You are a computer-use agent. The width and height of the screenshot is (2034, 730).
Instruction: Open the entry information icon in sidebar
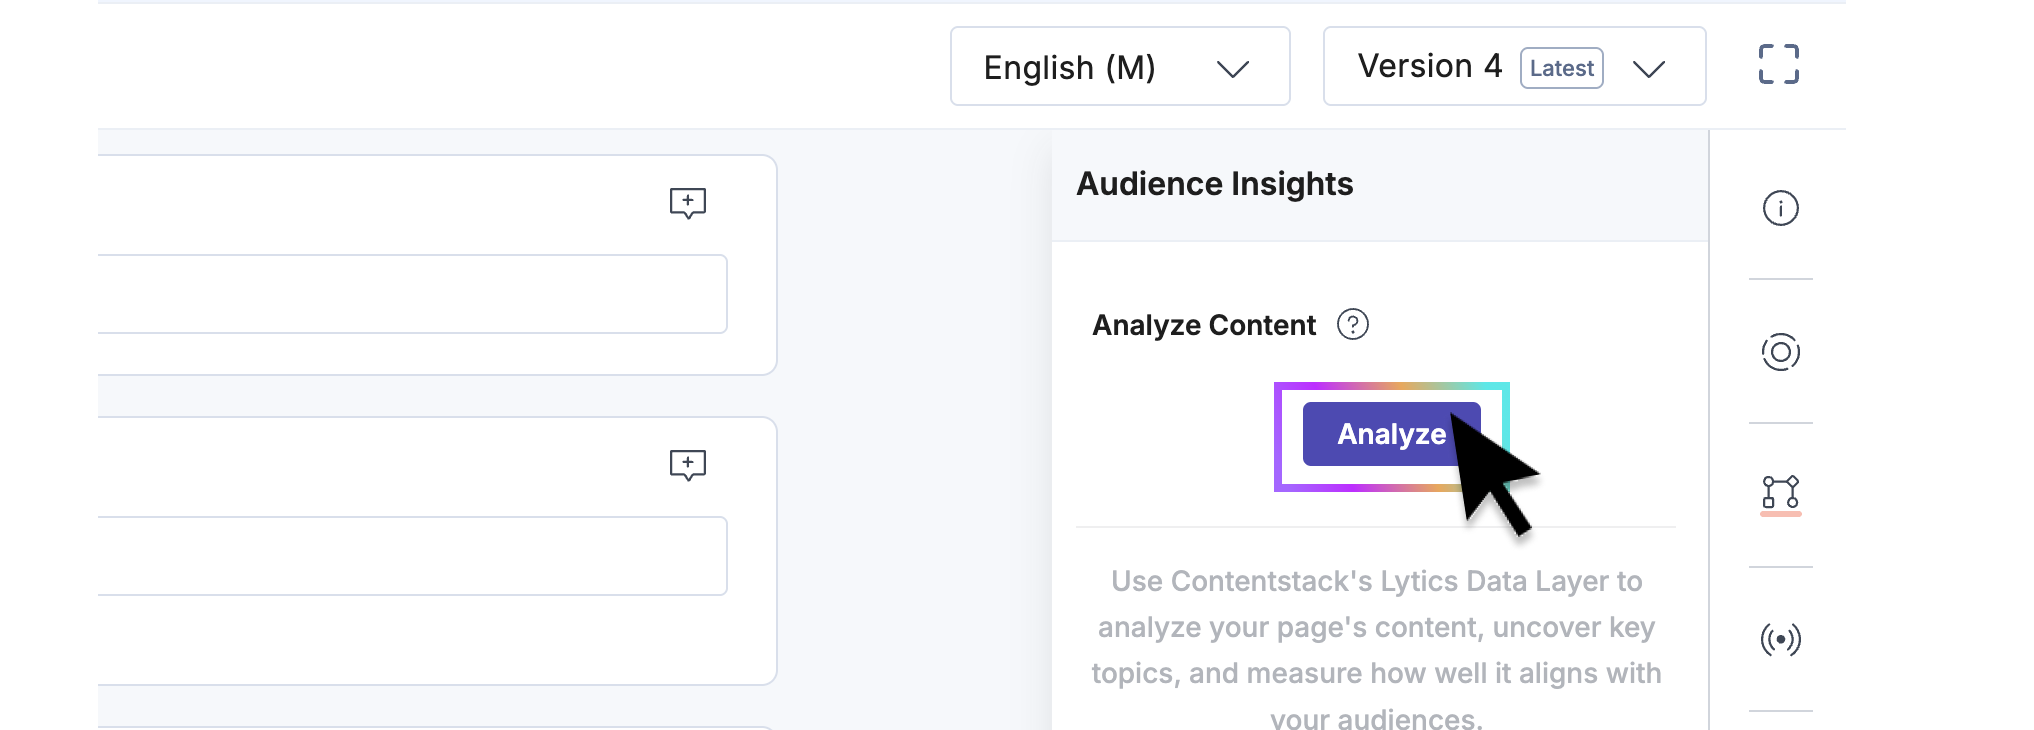point(1780,208)
